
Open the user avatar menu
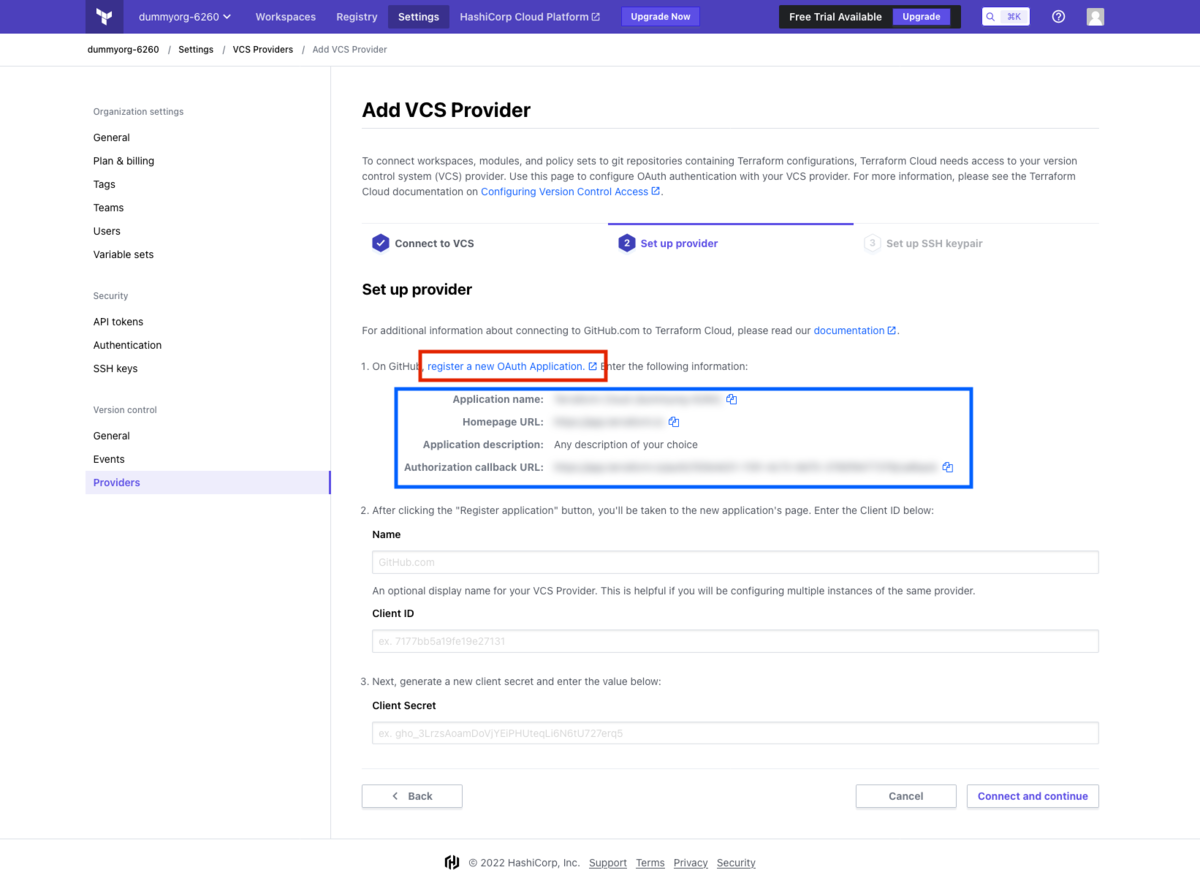click(1095, 17)
